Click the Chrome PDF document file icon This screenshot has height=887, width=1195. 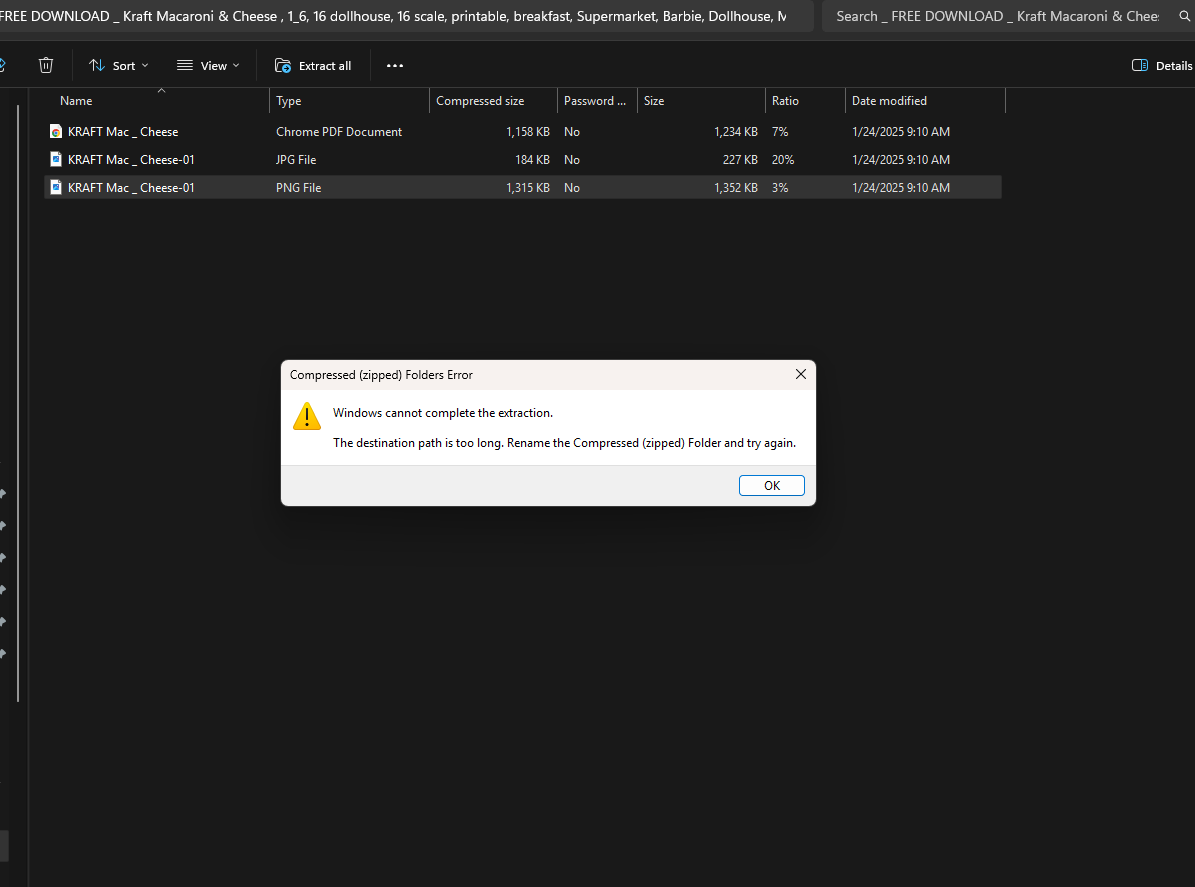(x=56, y=132)
